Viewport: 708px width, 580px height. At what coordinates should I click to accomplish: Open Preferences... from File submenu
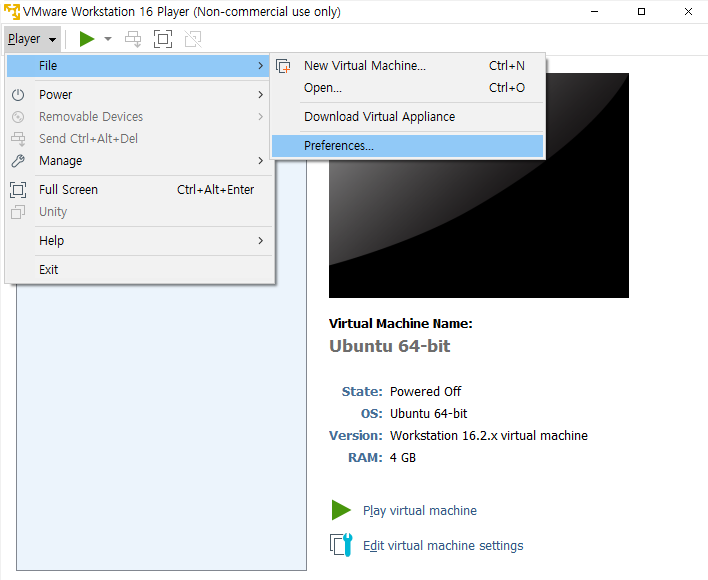[407, 146]
